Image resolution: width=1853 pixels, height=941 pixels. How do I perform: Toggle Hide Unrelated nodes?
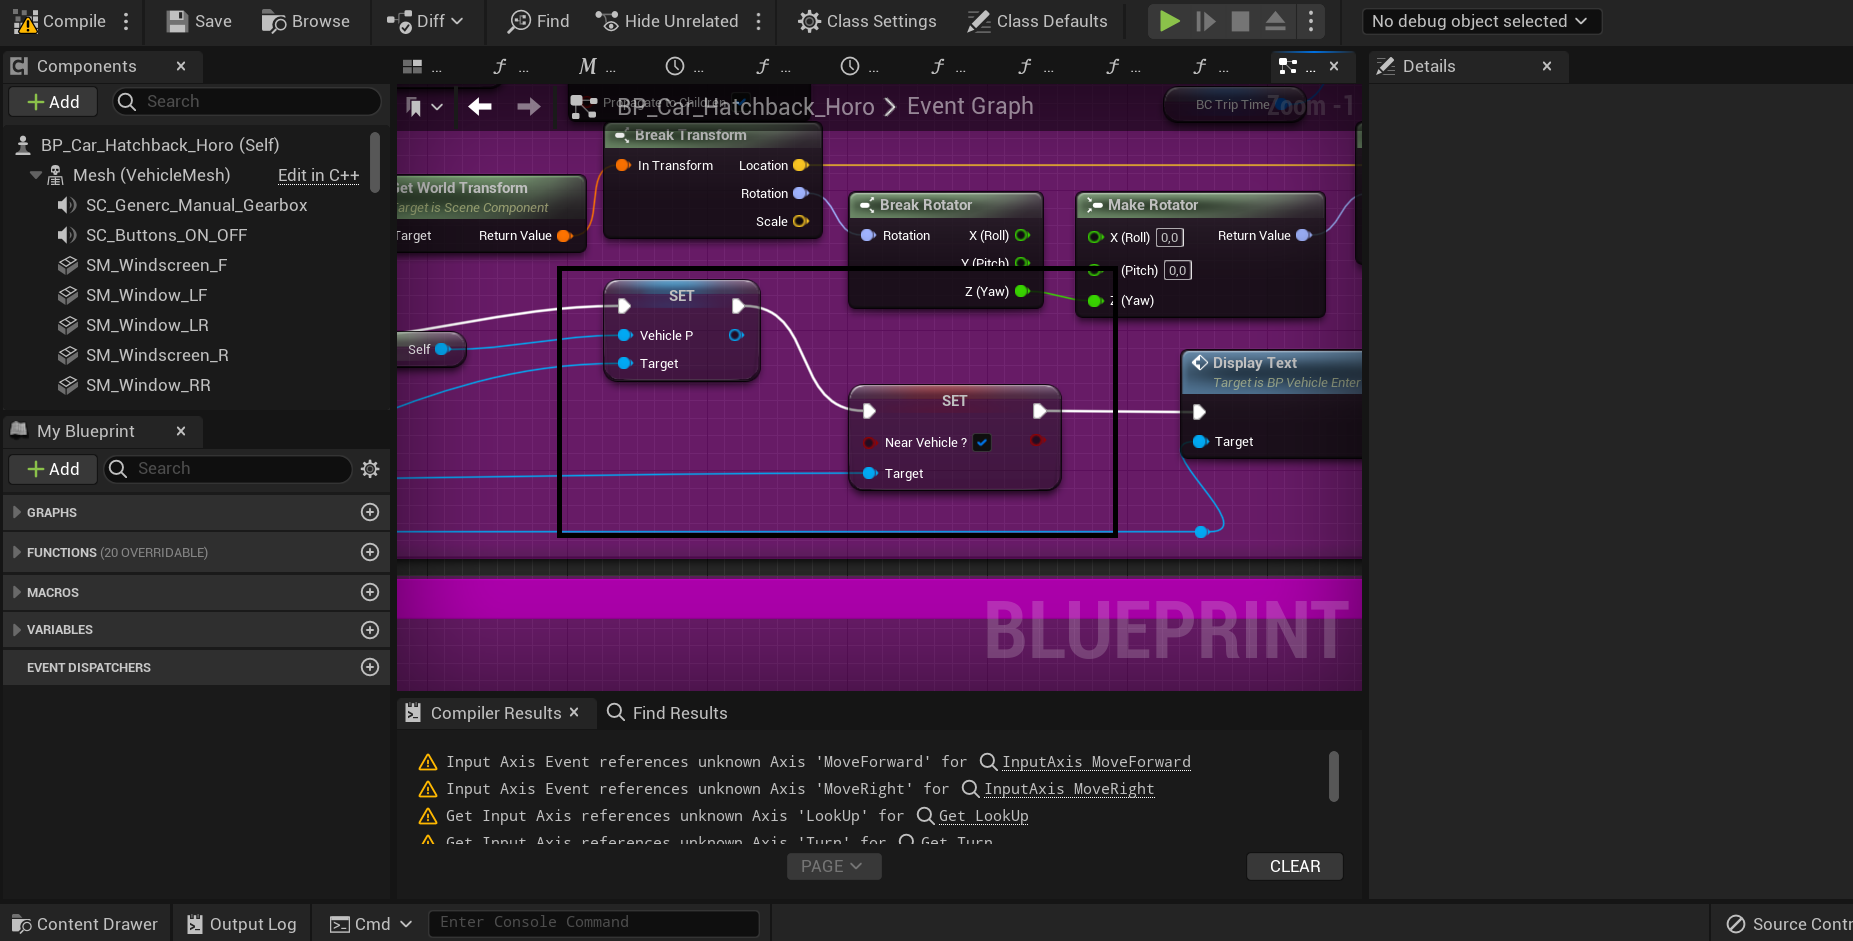(x=666, y=21)
